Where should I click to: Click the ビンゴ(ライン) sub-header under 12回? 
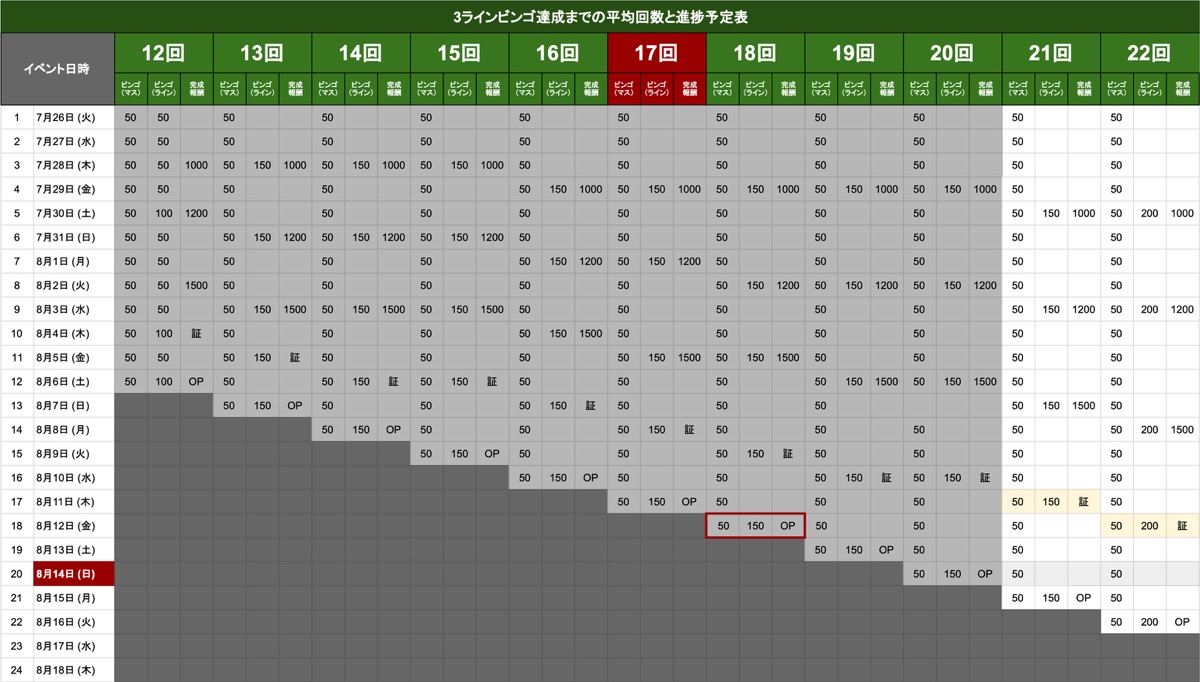tap(163, 89)
